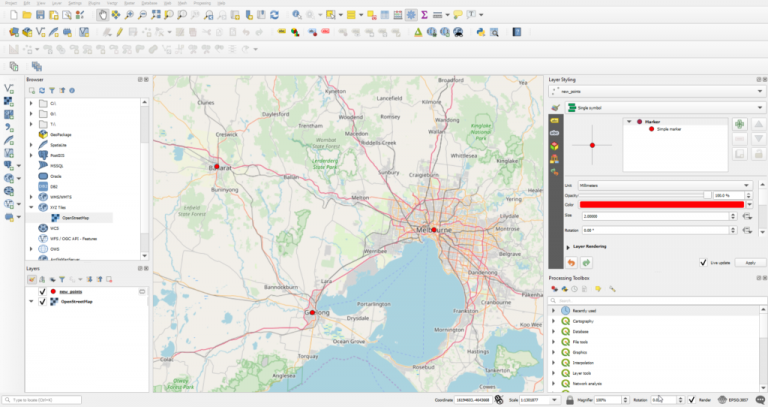This screenshot has height=407, width=768.
Task: Click the Save Project icon in toolbar
Action: [x=42, y=16]
